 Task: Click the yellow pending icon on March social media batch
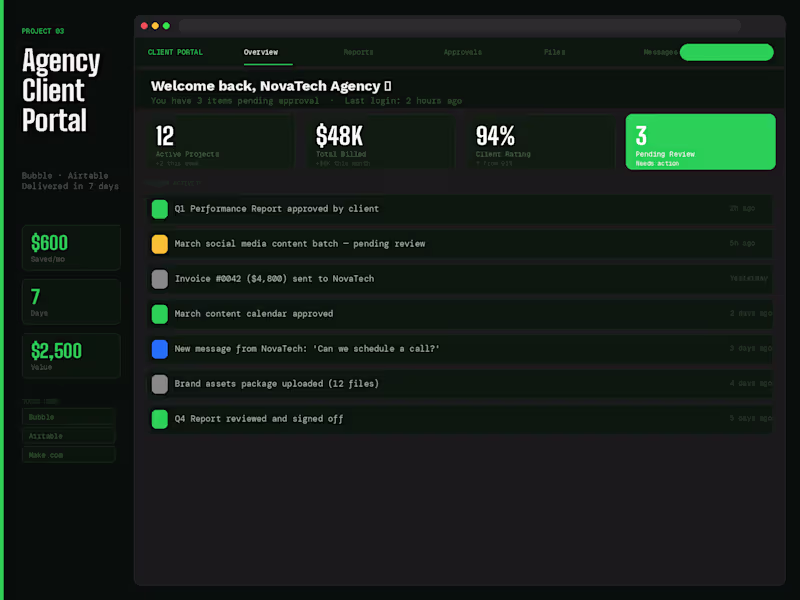point(159,244)
